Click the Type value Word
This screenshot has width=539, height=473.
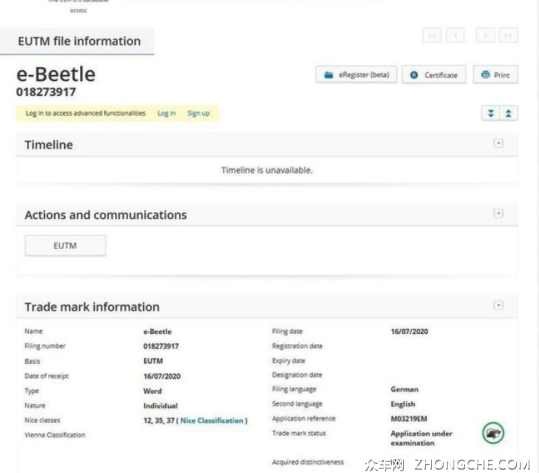coord(153,391)
